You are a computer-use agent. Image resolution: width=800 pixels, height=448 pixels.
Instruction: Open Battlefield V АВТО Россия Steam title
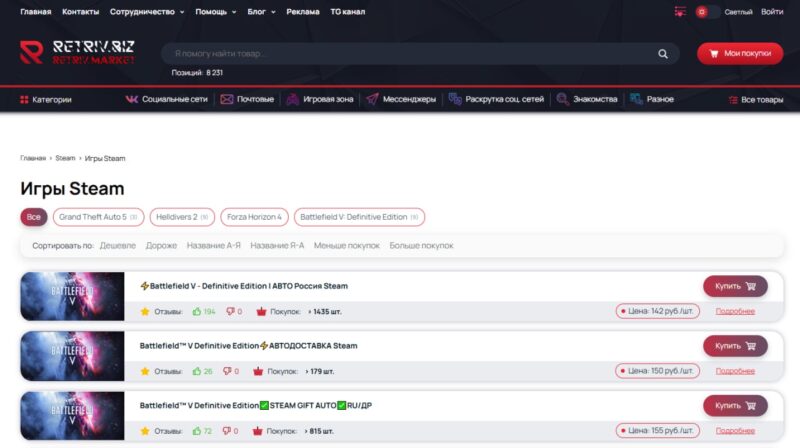tap(244, 286)
